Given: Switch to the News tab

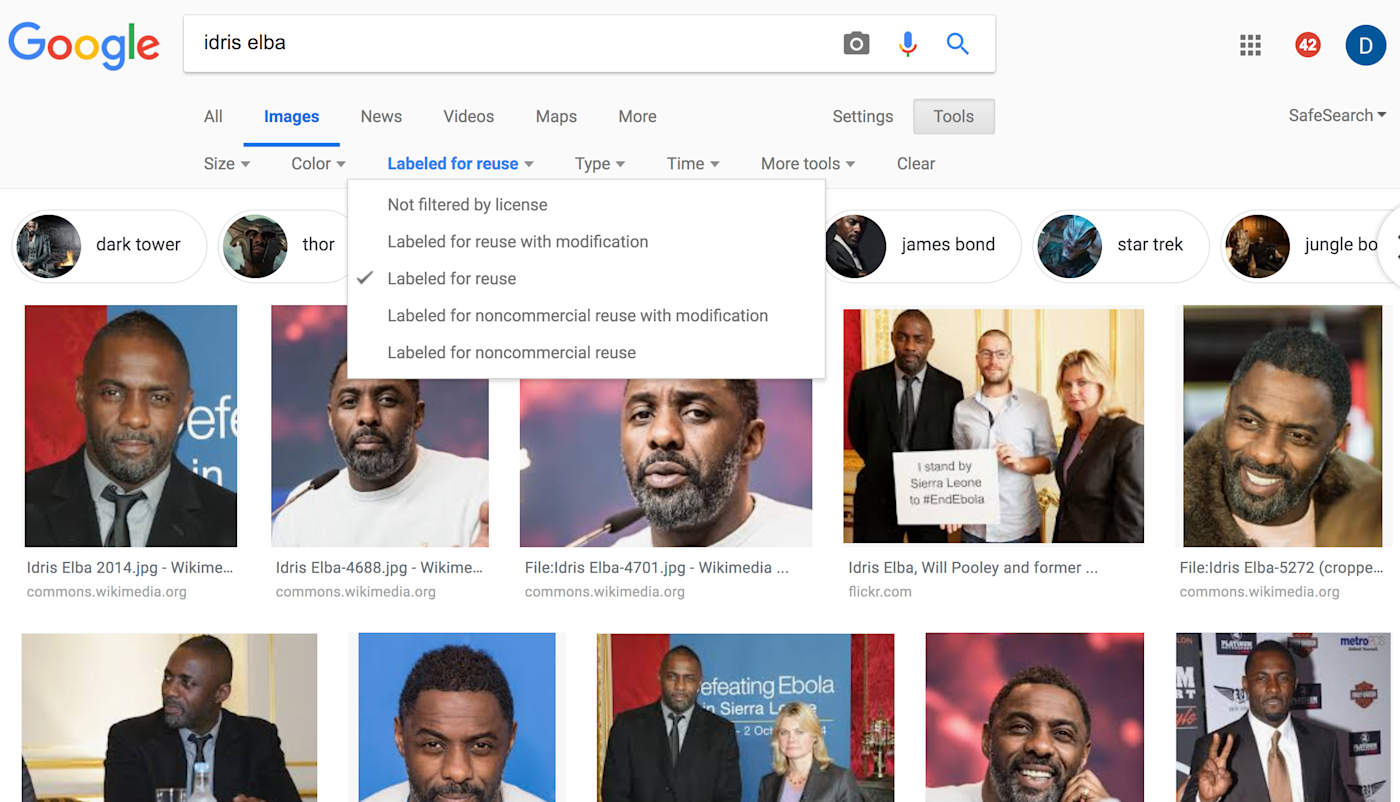Looking at the screenshot, I should [381, 117].
